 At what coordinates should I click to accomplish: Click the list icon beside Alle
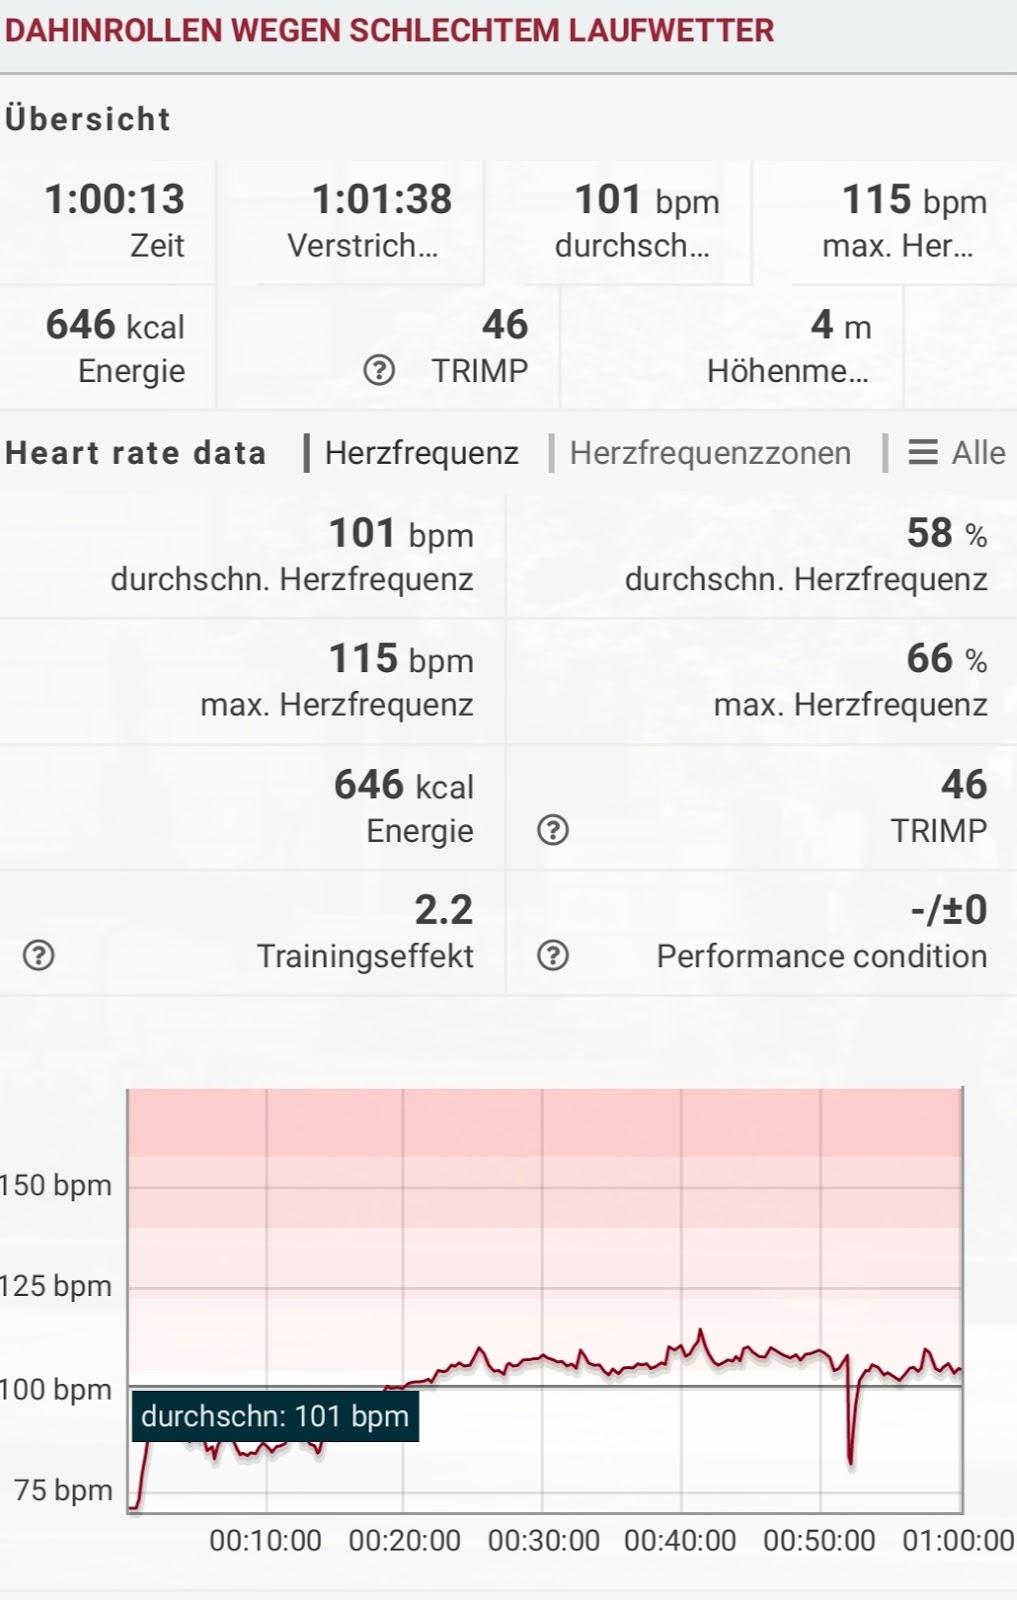click(922, 453)
